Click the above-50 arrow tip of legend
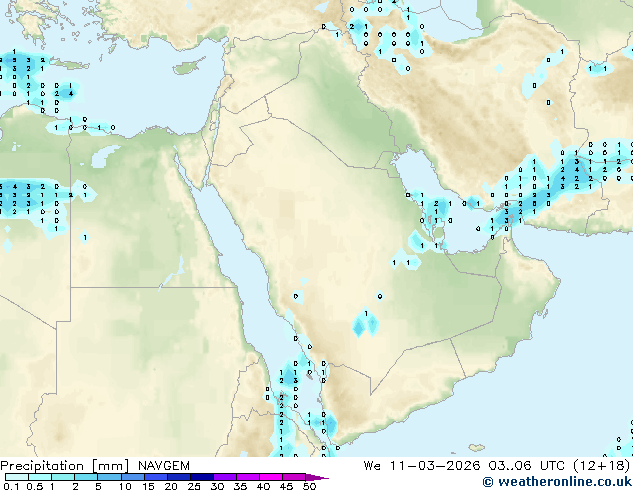 click(317, 477)
